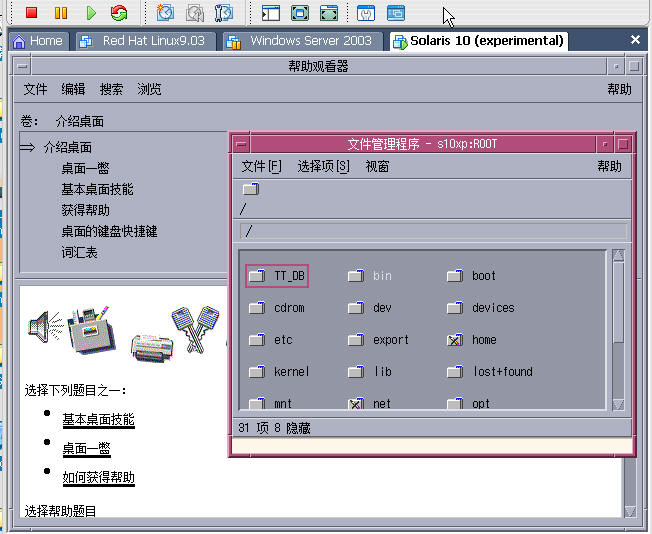Open 帮助 menu in the help viewer
The image size is (652, 534).
point(619,89)
